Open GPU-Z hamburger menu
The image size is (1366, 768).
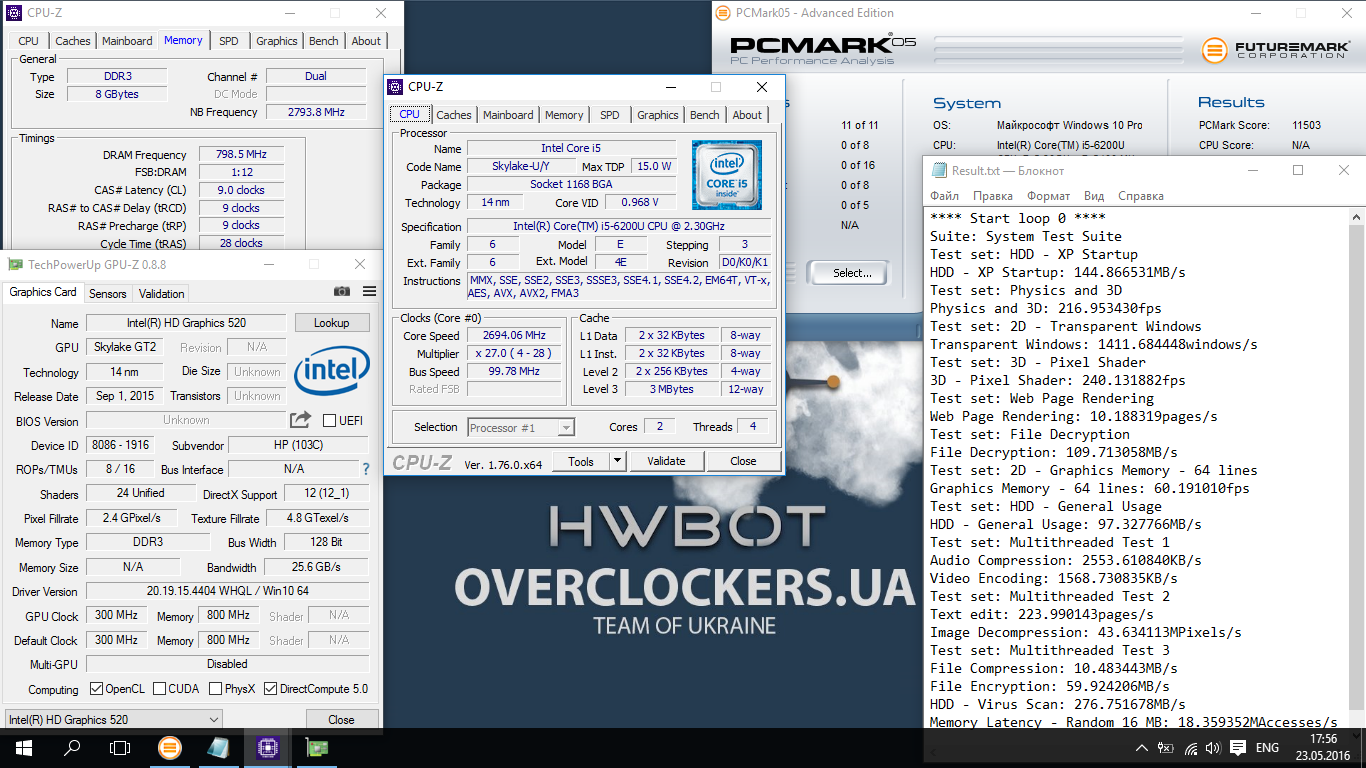point(370,291)
